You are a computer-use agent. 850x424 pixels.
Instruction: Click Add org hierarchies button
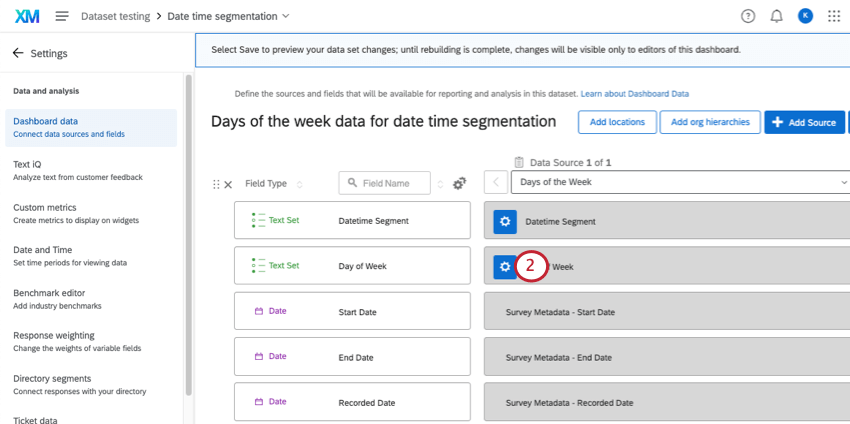pos(710,122)
